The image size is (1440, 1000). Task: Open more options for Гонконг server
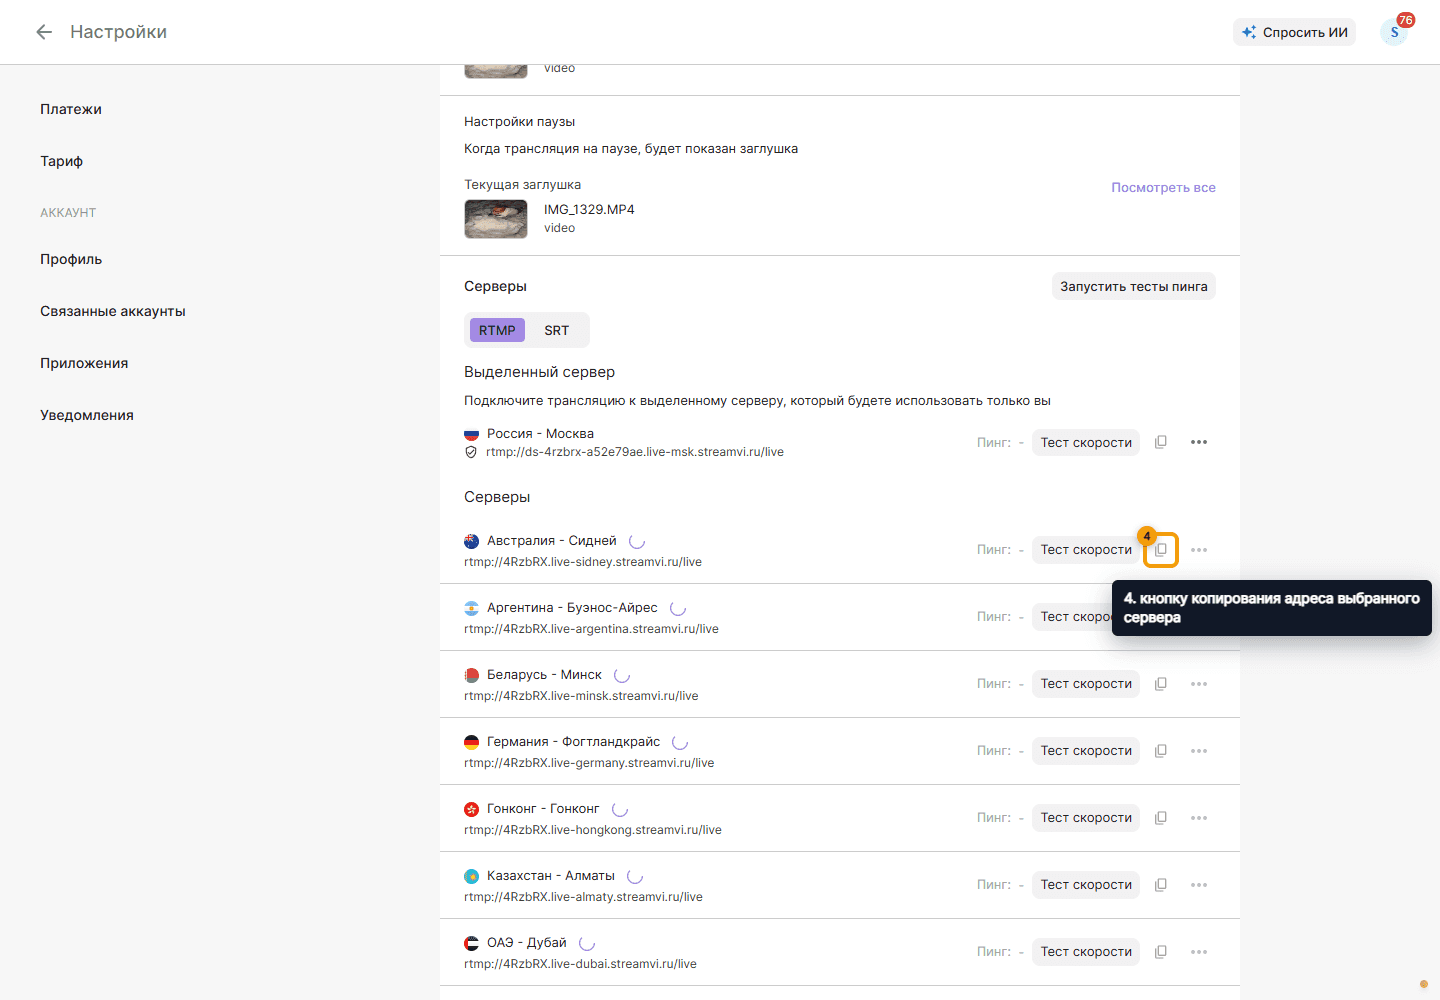tap(1199, 818)
